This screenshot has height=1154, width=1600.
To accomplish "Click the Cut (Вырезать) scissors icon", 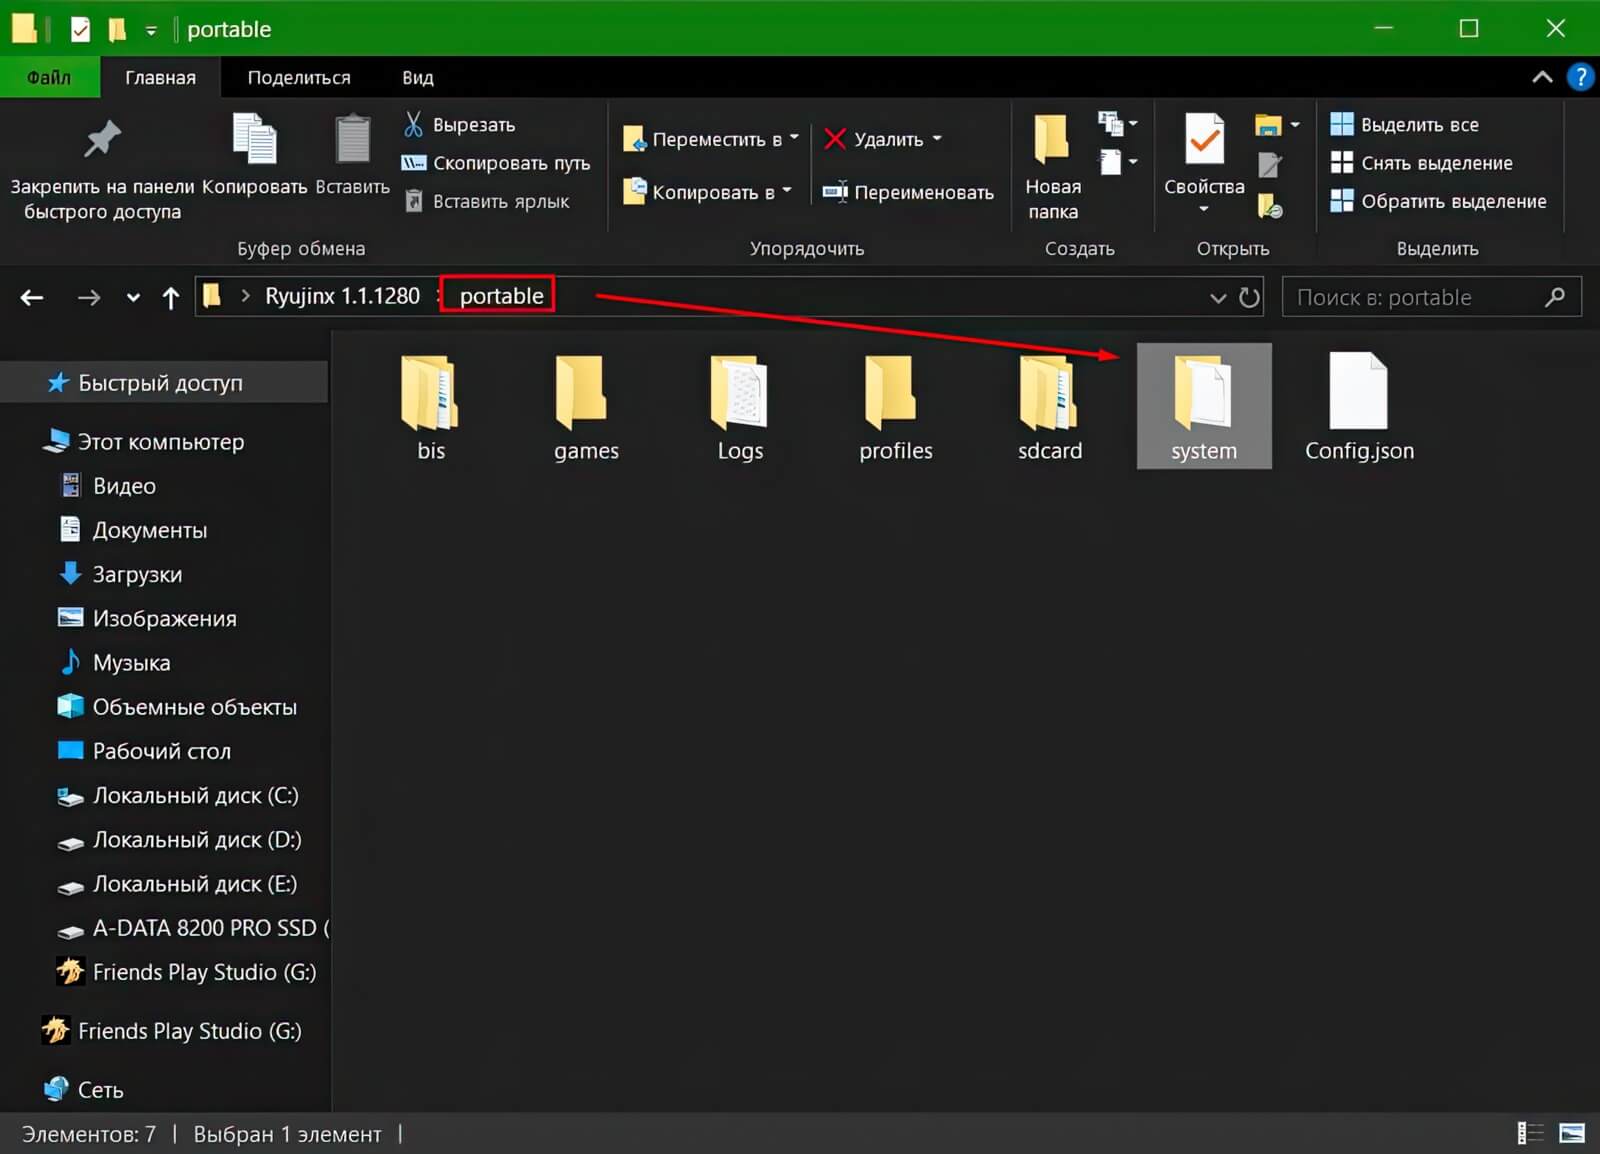I will (x=413, y=124).
